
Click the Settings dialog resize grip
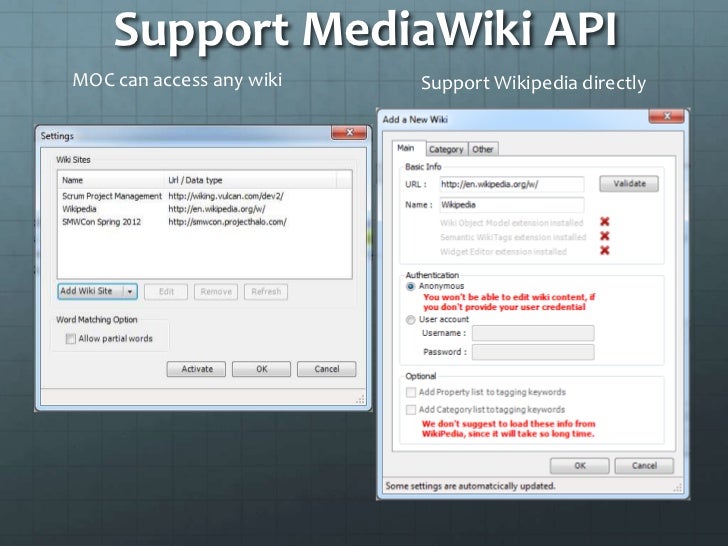(360, 399)
